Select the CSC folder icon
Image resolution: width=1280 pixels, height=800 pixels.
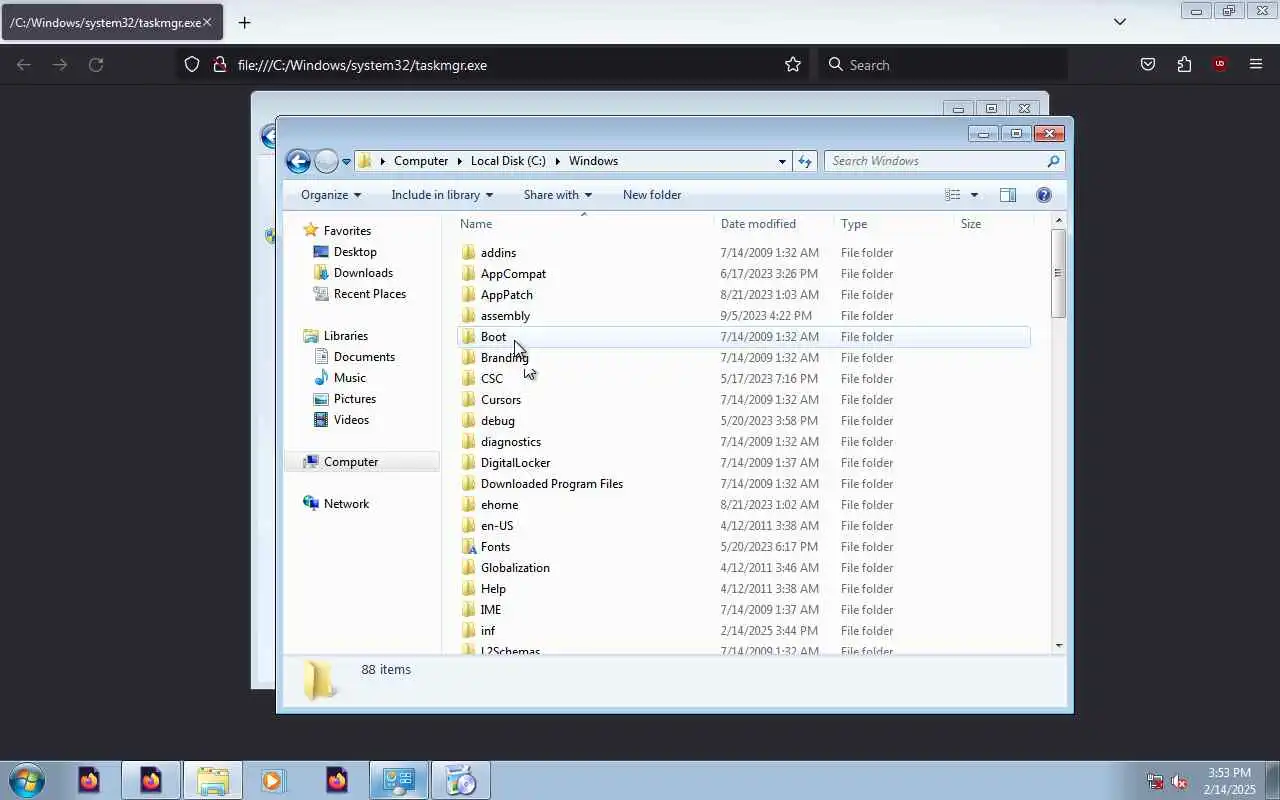click(469, 379)
